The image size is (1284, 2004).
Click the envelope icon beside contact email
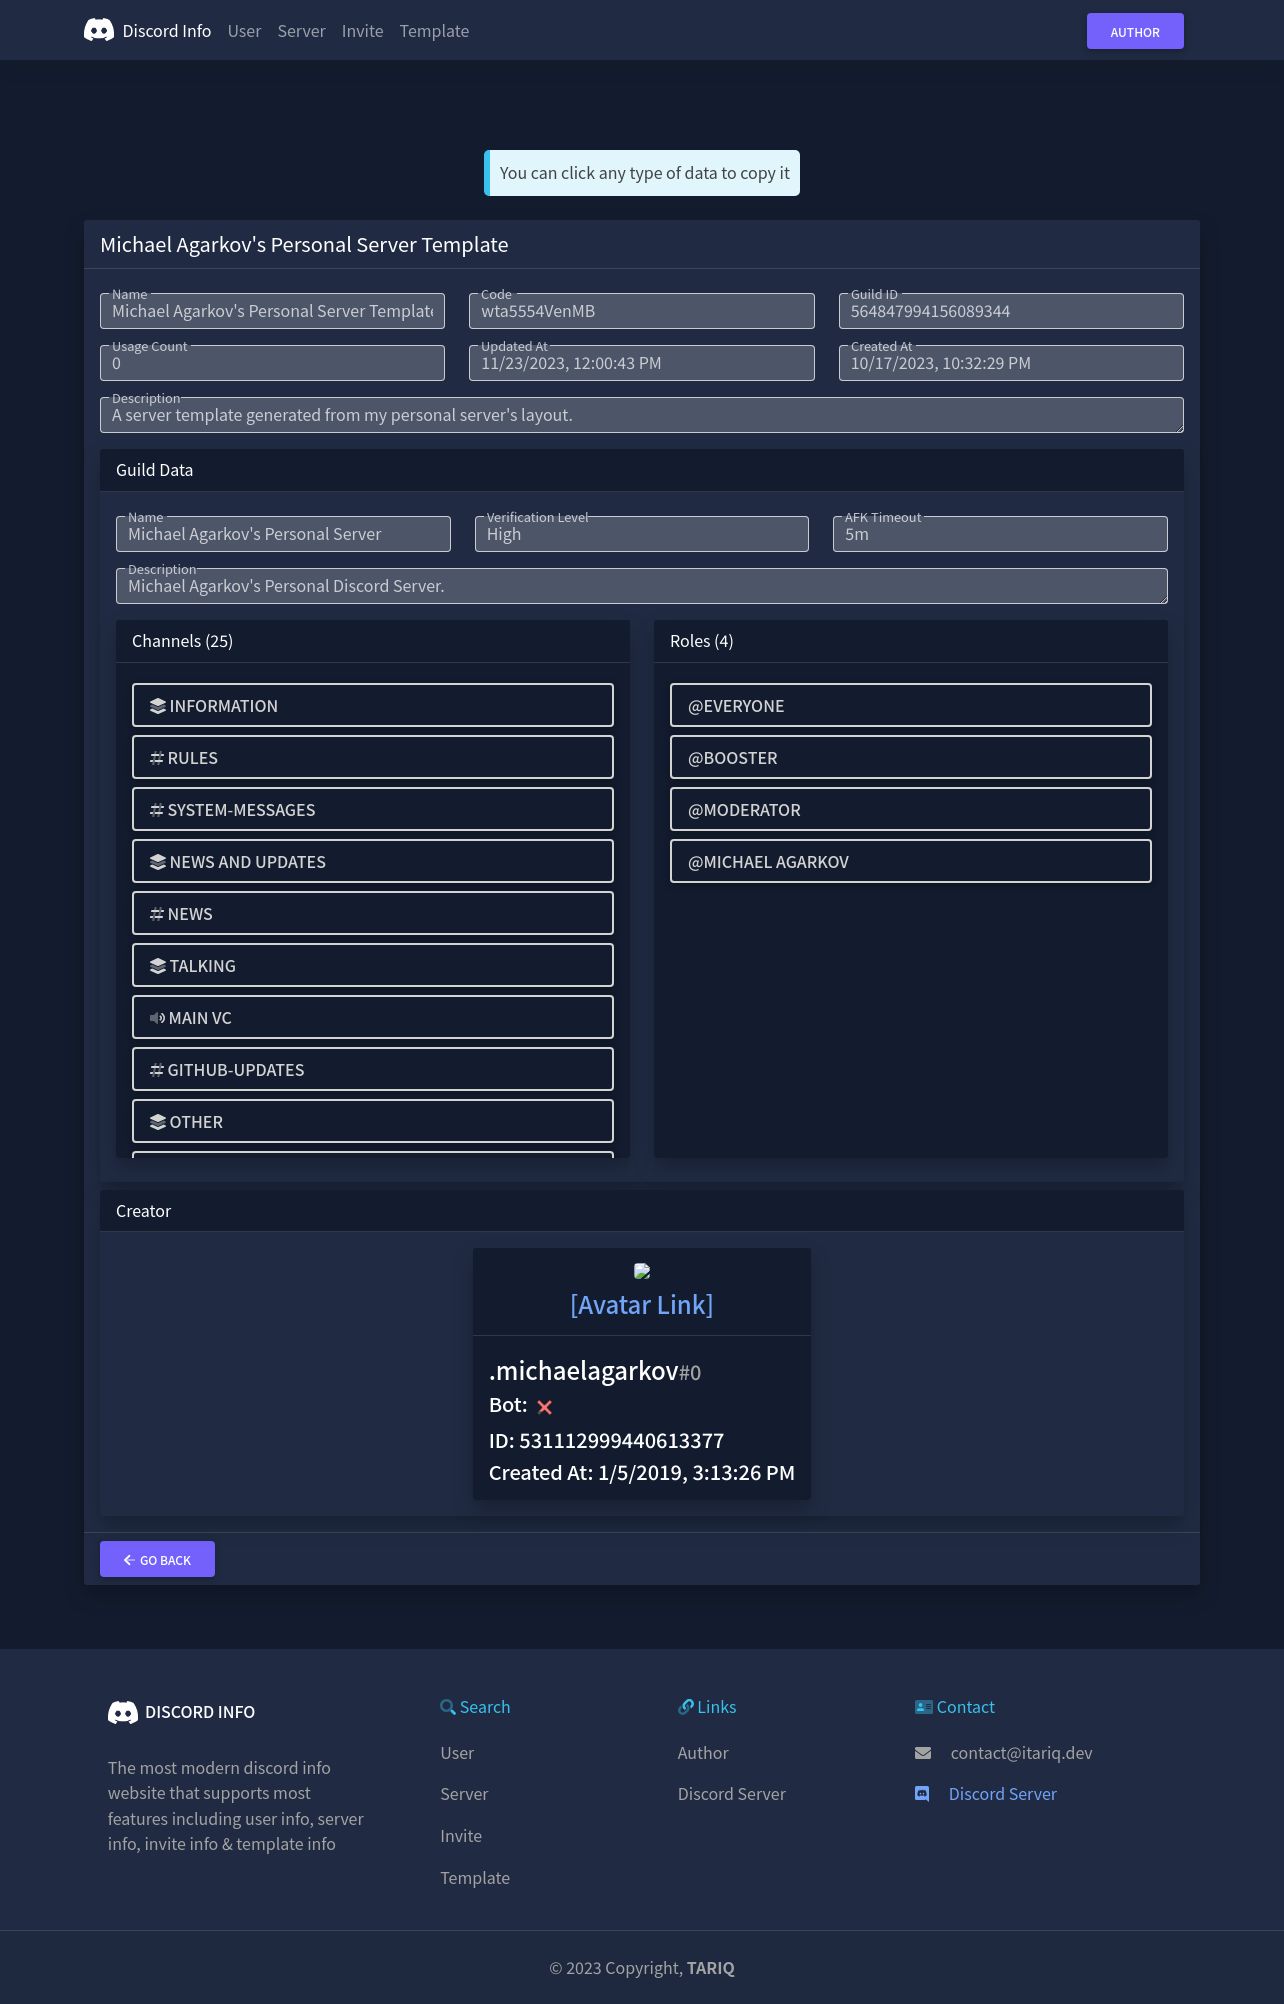(923, 1753)
